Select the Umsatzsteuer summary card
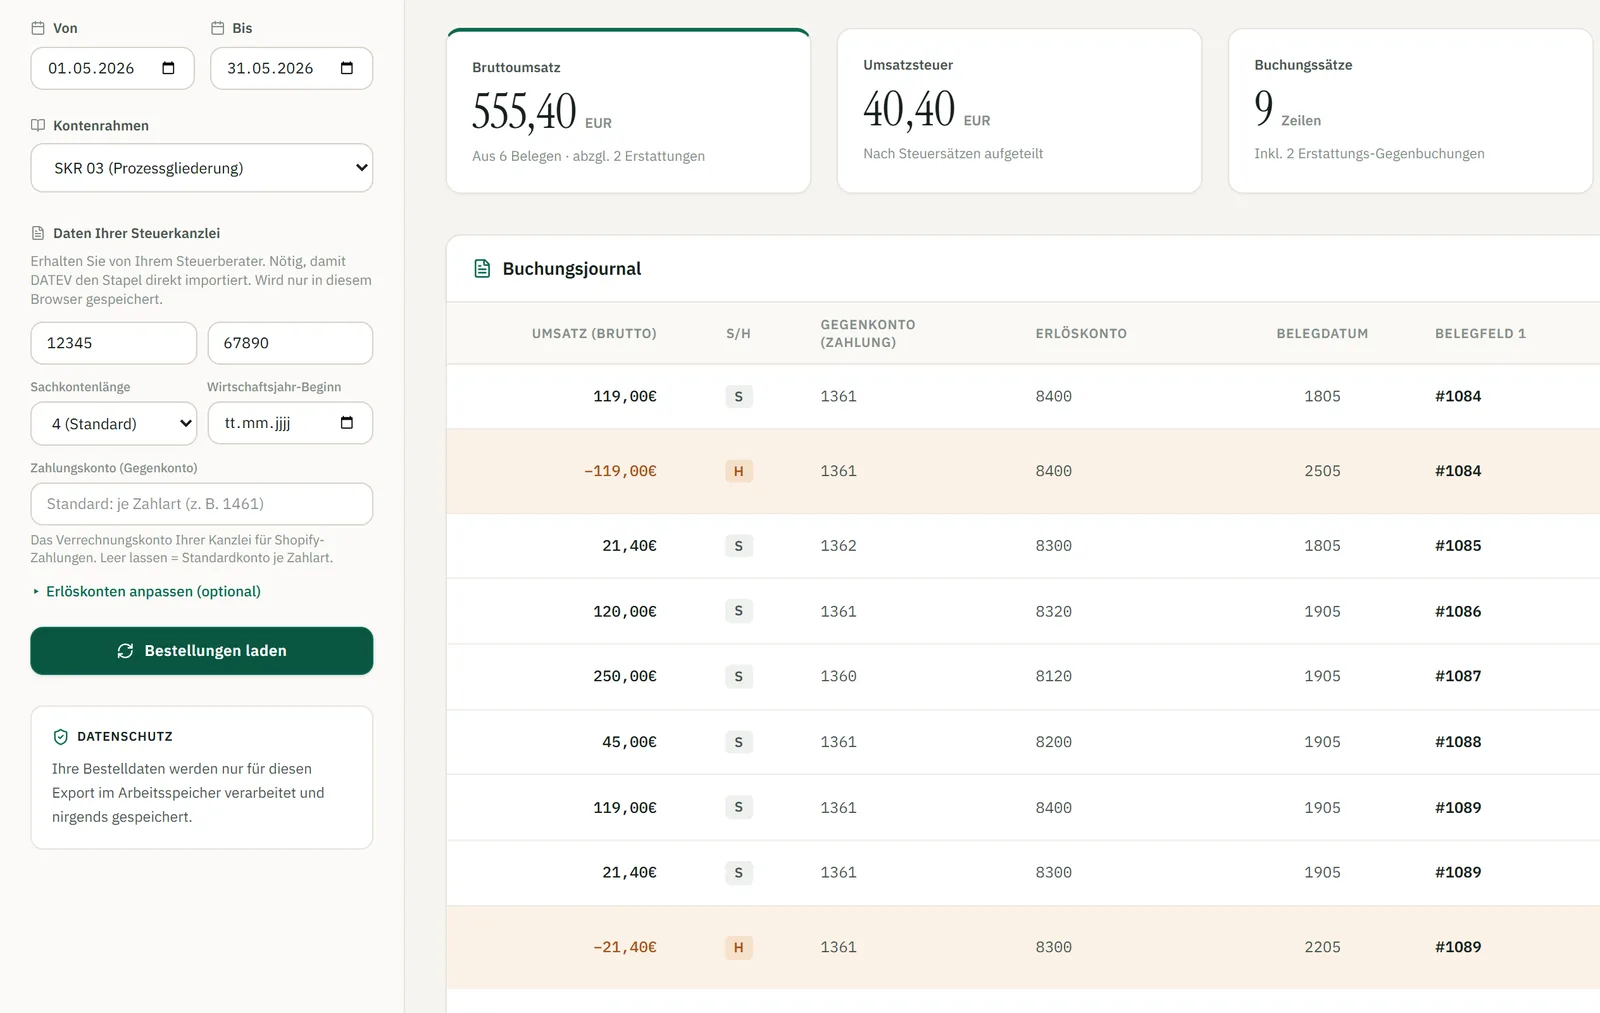 coord(1019,111)
